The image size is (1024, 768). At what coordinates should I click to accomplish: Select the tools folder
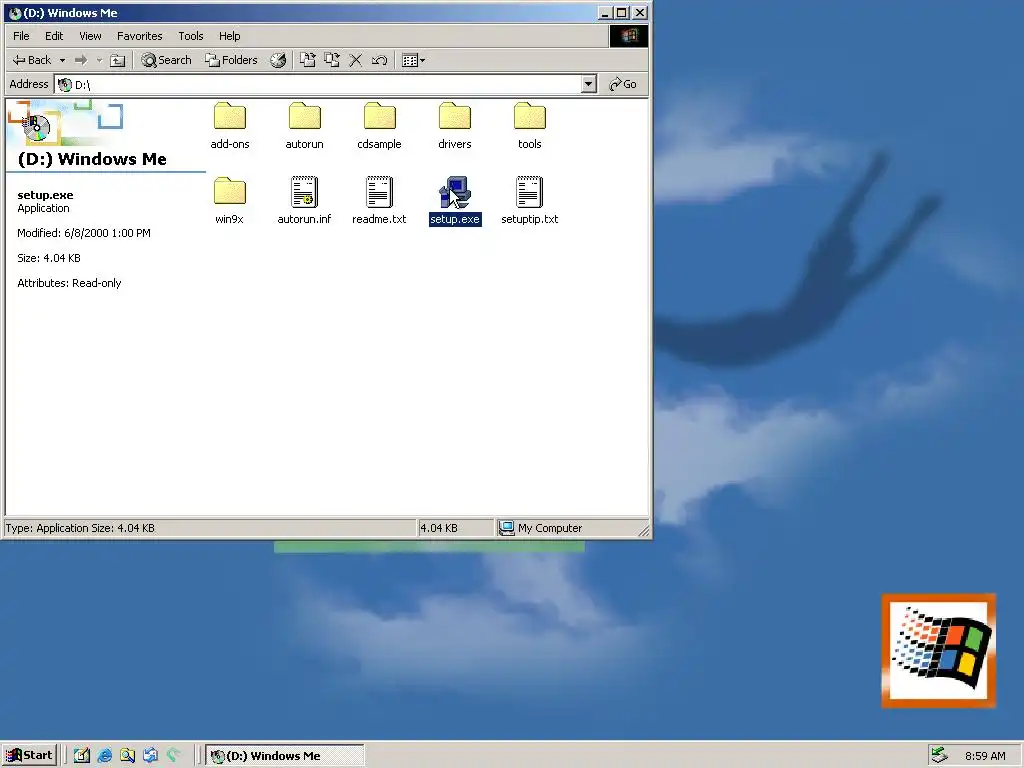click(x=530, y=125)
